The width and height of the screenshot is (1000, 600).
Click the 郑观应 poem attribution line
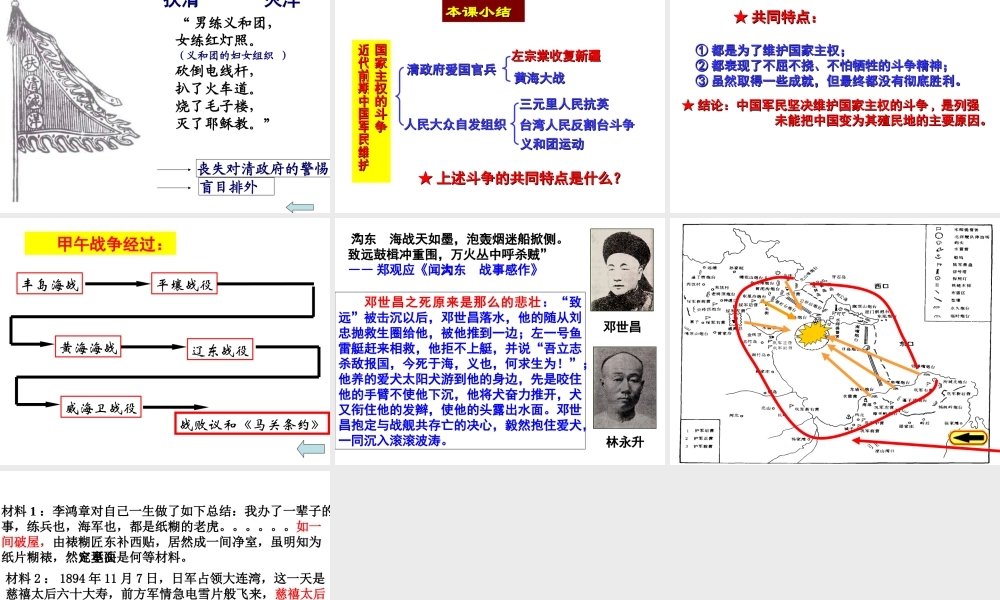pos(443,270)
